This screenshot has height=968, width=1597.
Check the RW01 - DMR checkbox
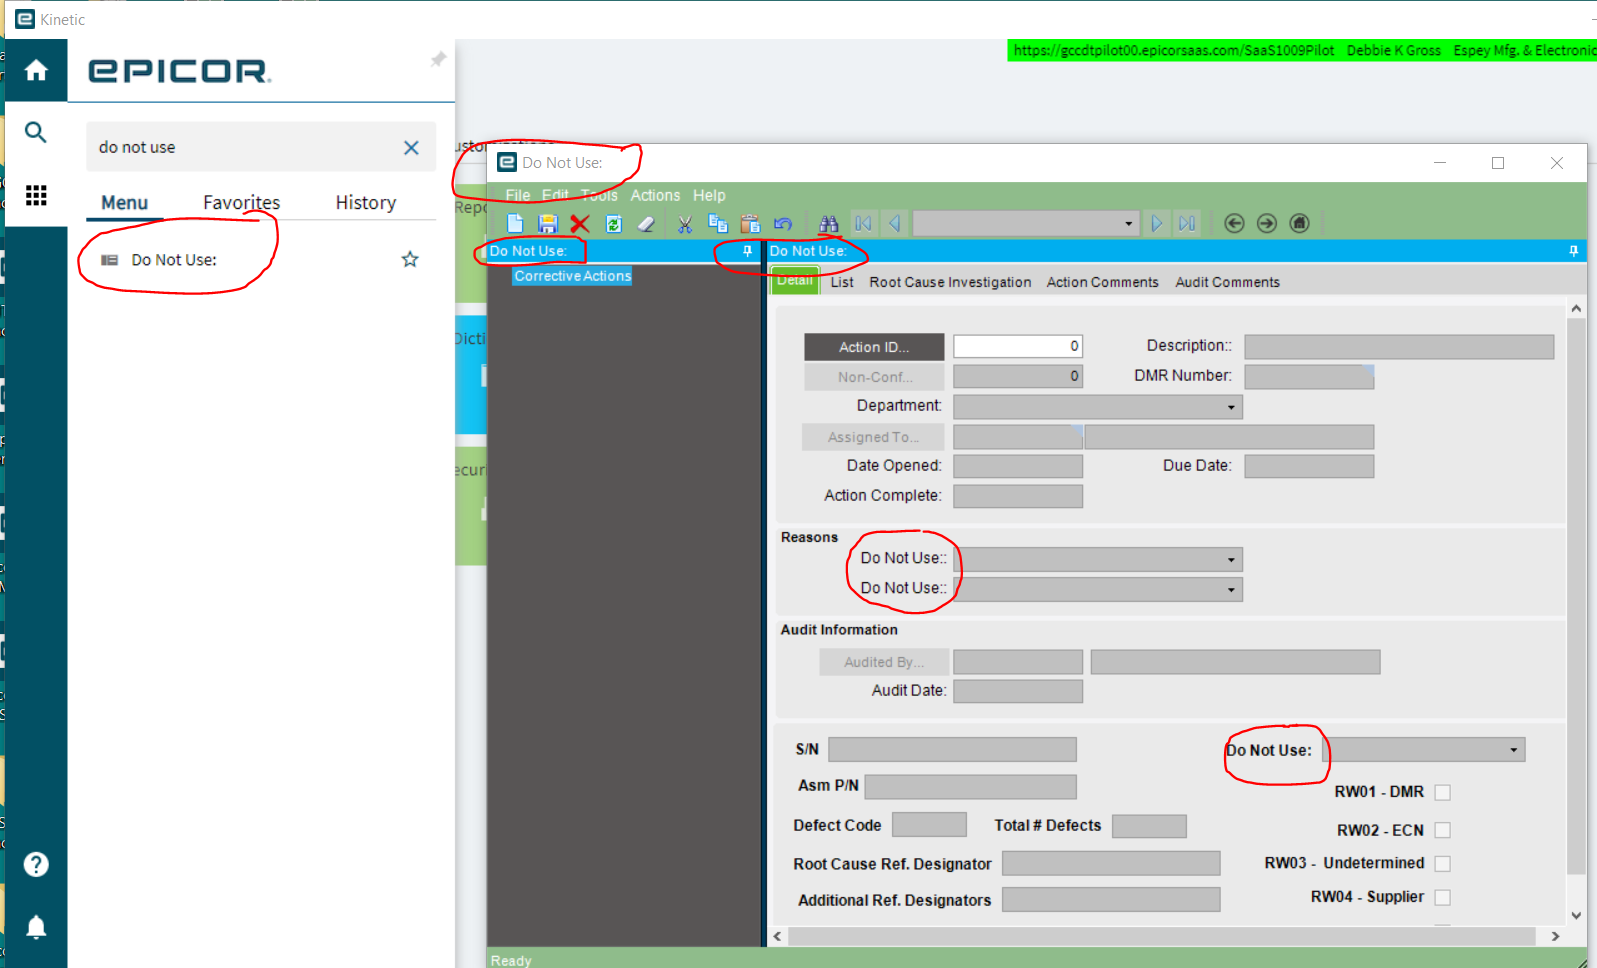1442,792
